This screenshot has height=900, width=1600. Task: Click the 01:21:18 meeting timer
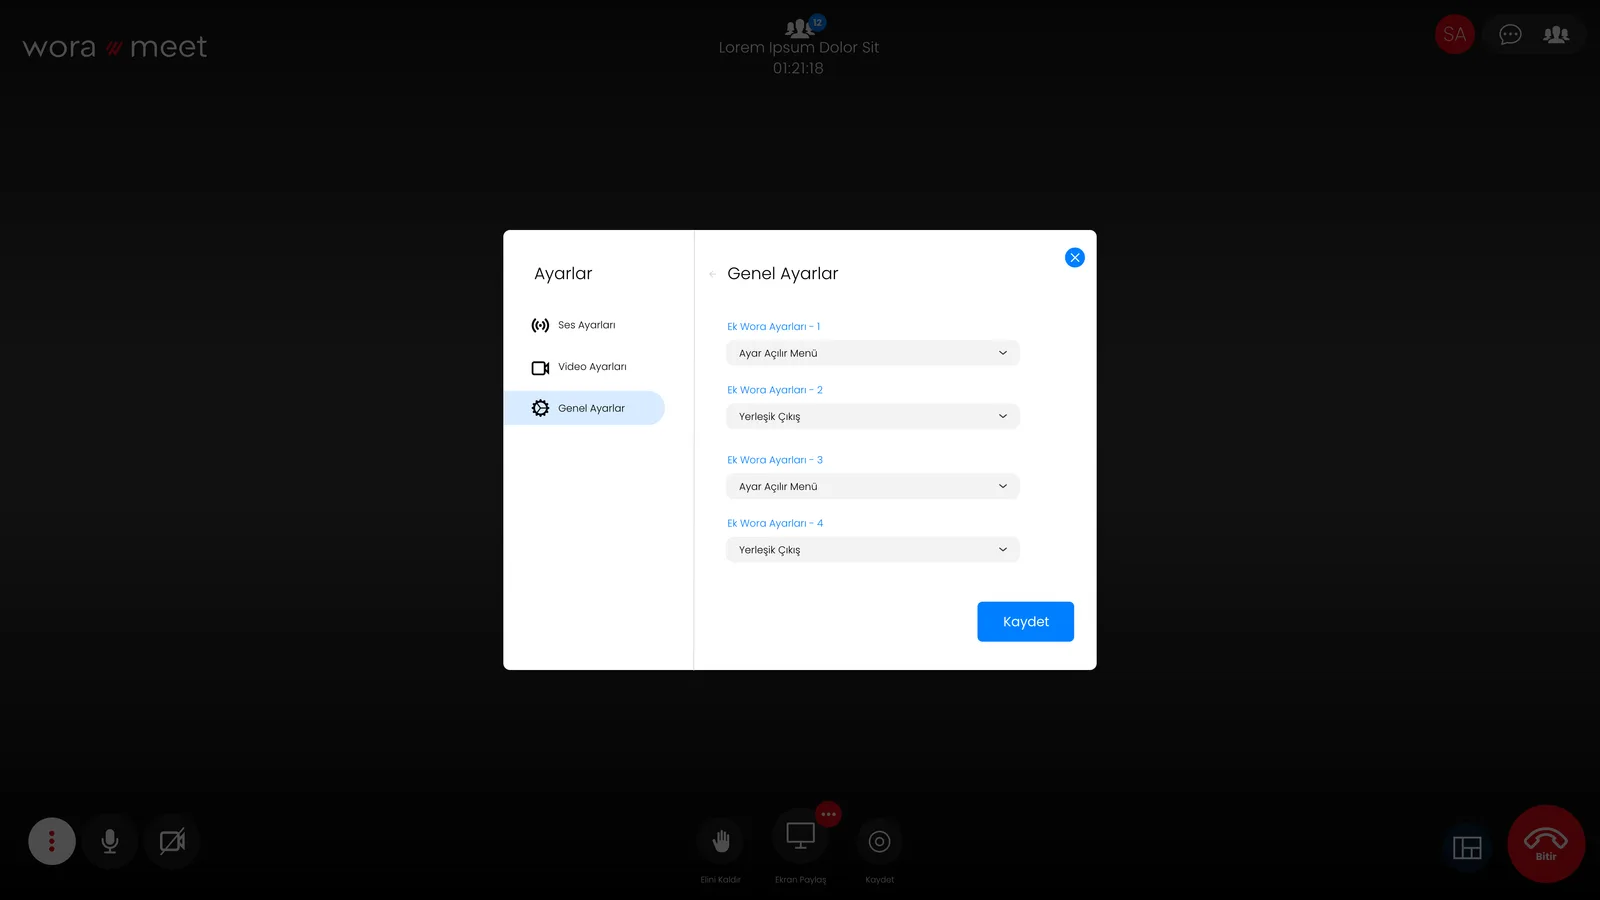tap(798, 68)
